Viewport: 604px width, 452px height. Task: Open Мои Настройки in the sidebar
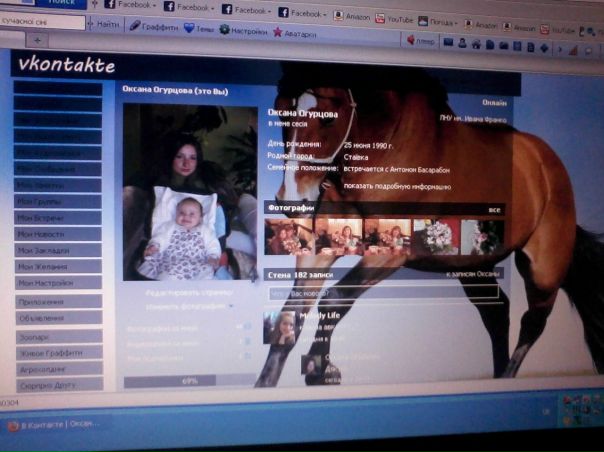59,283
